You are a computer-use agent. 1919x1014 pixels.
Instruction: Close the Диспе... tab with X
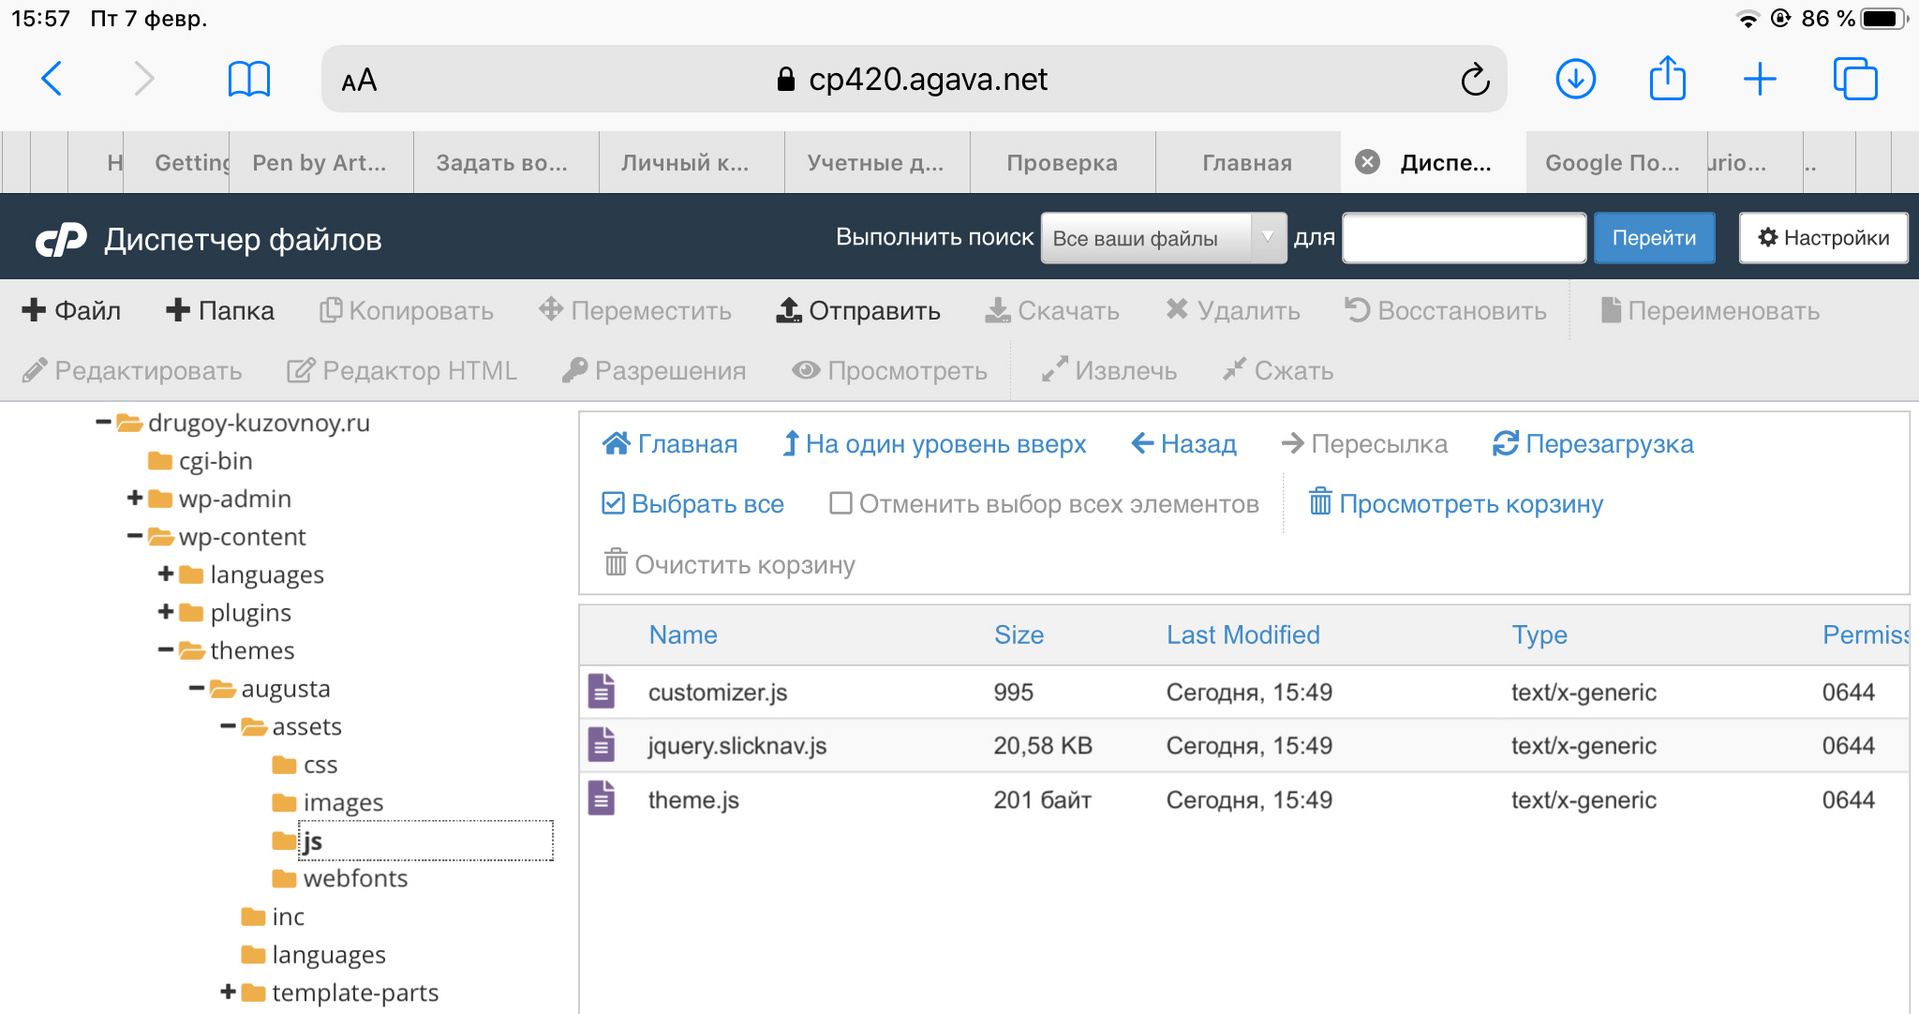coord(1368,162)
